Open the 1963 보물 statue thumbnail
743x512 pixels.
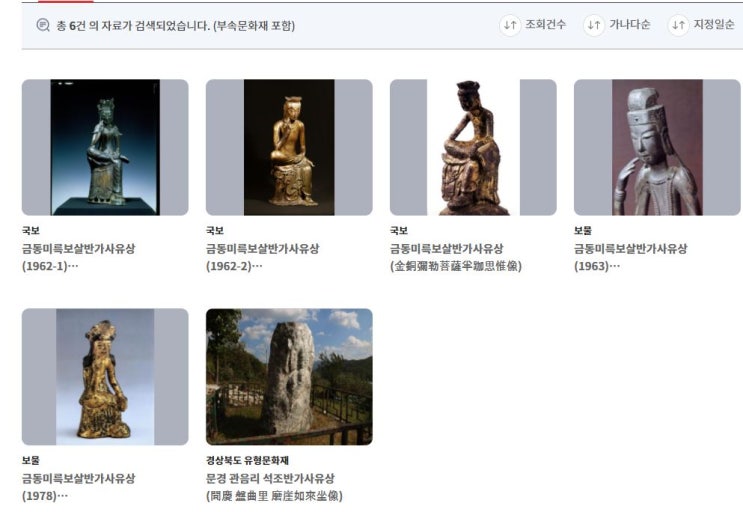point(657,147)
